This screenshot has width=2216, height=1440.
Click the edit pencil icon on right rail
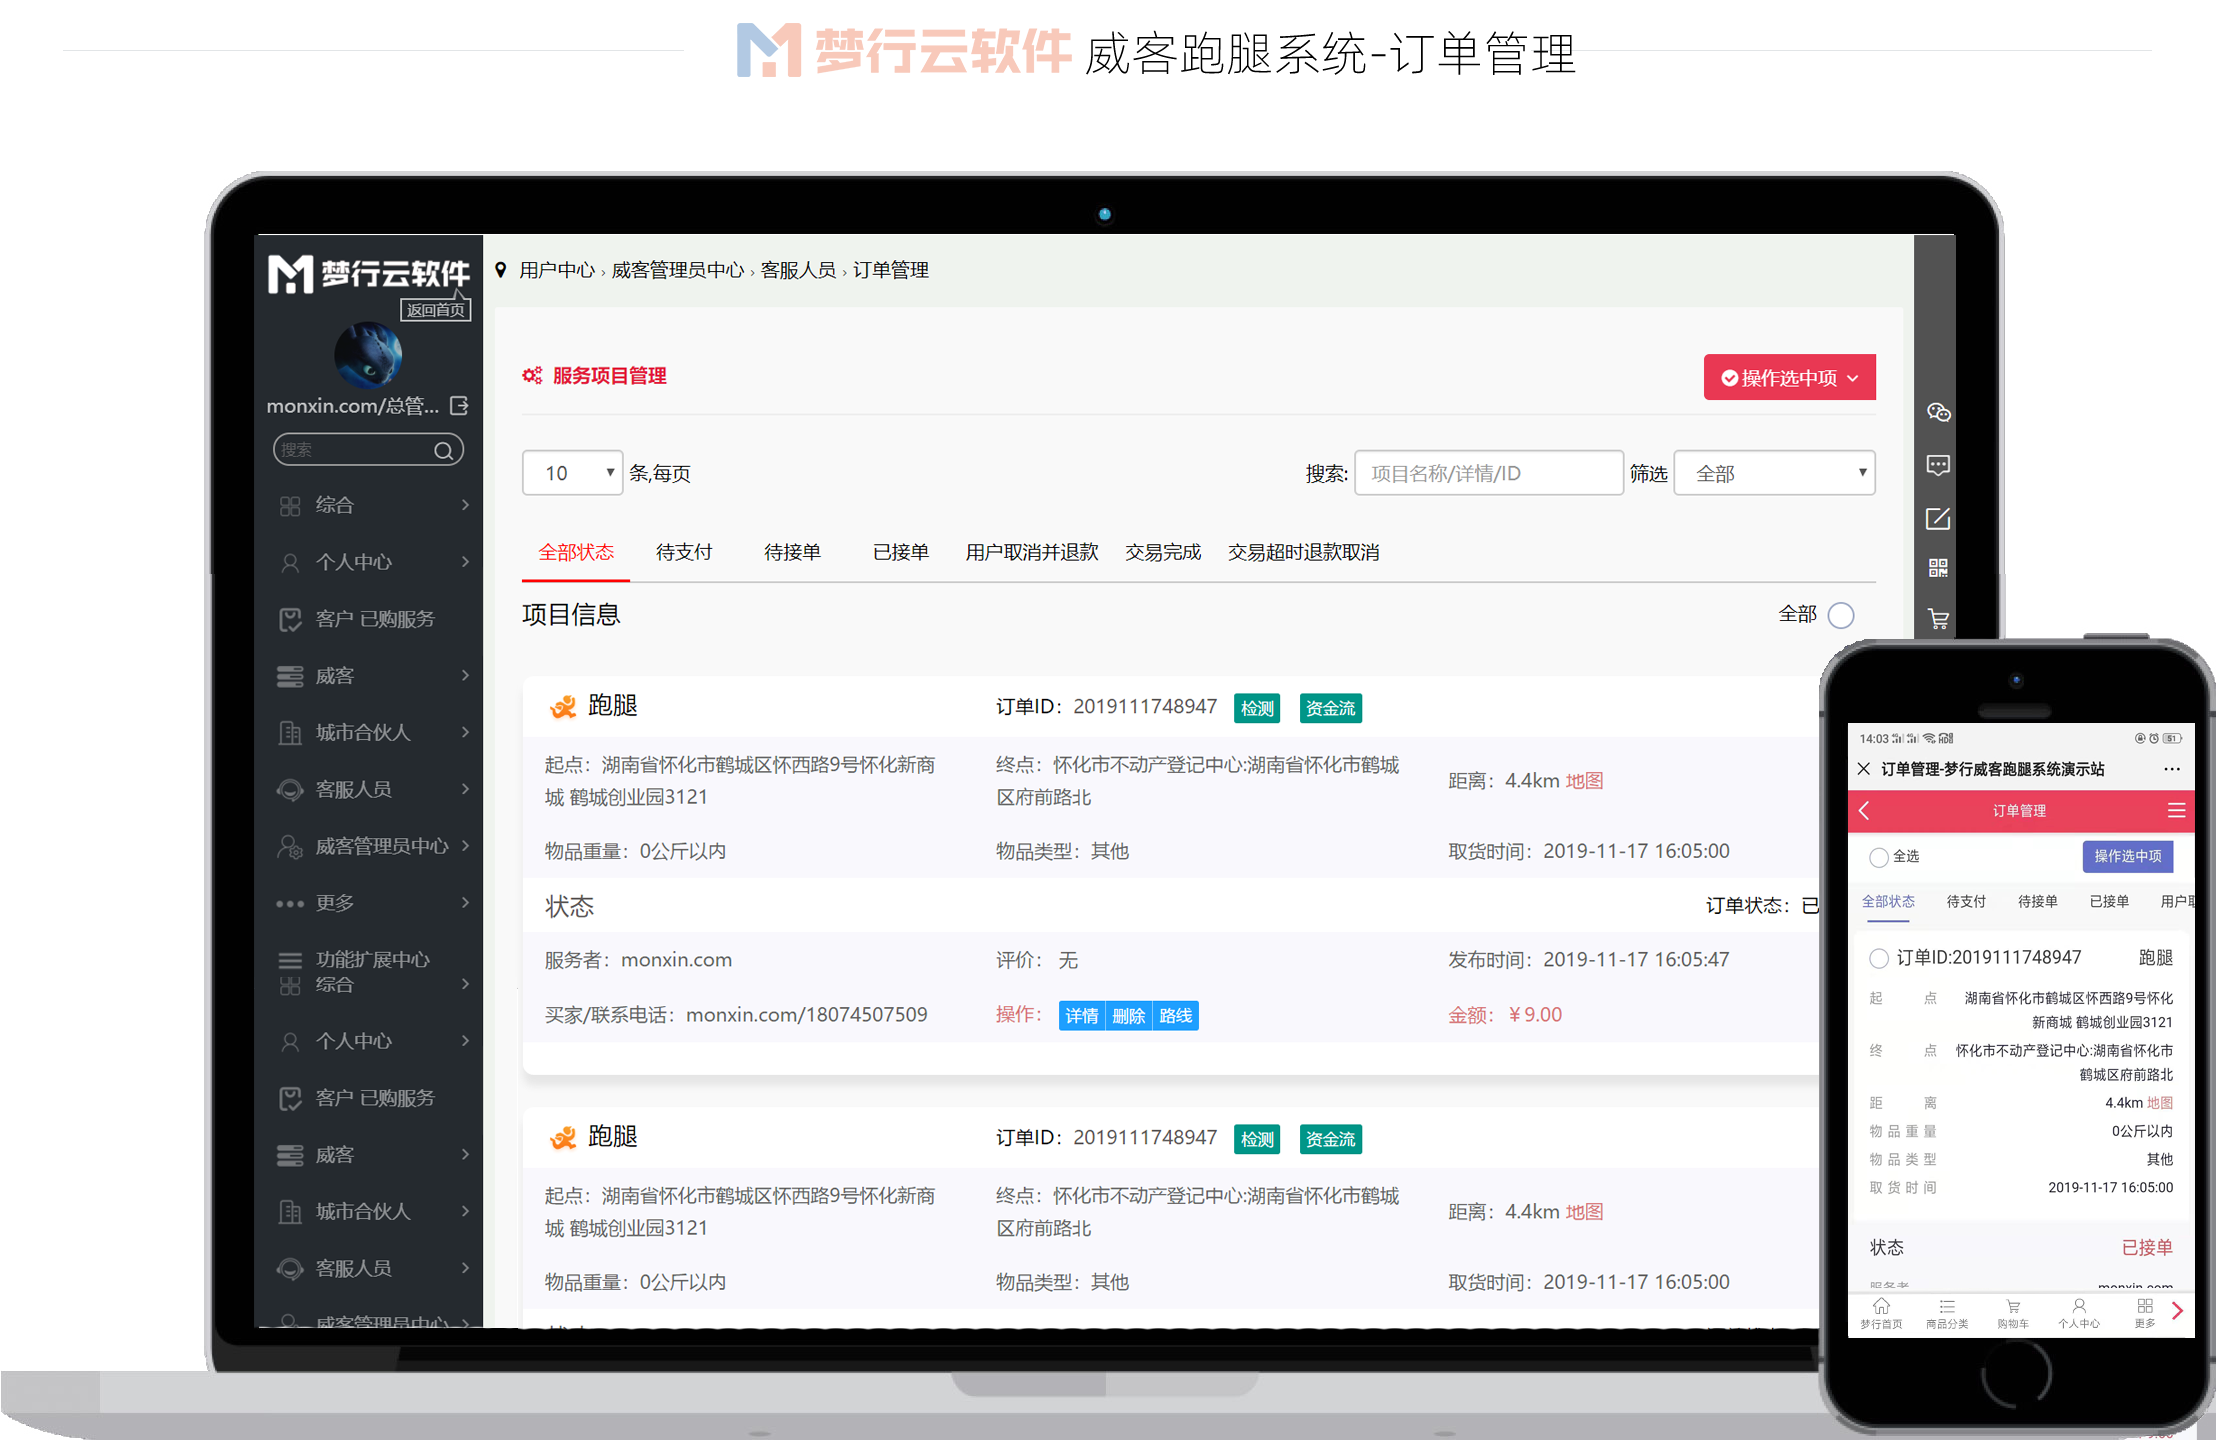tap(1938, 518)
